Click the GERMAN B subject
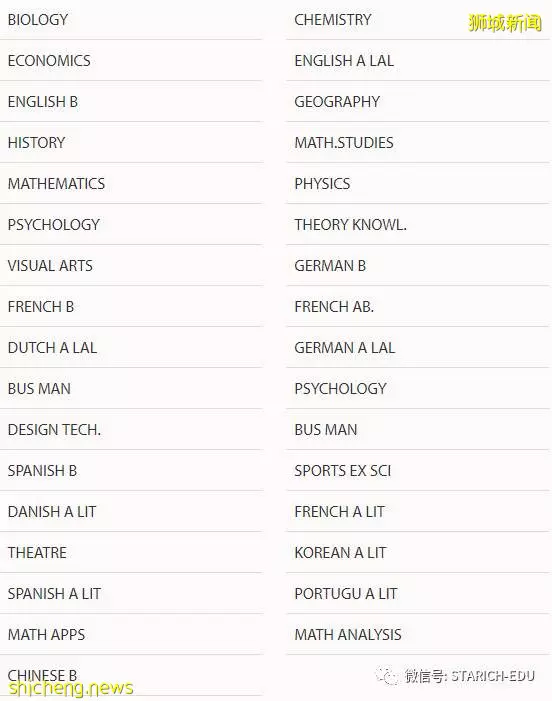Image resolution: width=552 pixels, height=701 pixels. [417, 266]
